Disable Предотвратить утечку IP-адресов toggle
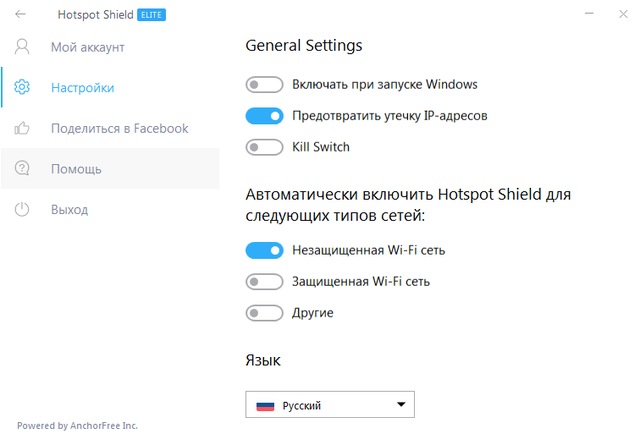Screen dimensions: 640x445 click(x=264, y=116)
